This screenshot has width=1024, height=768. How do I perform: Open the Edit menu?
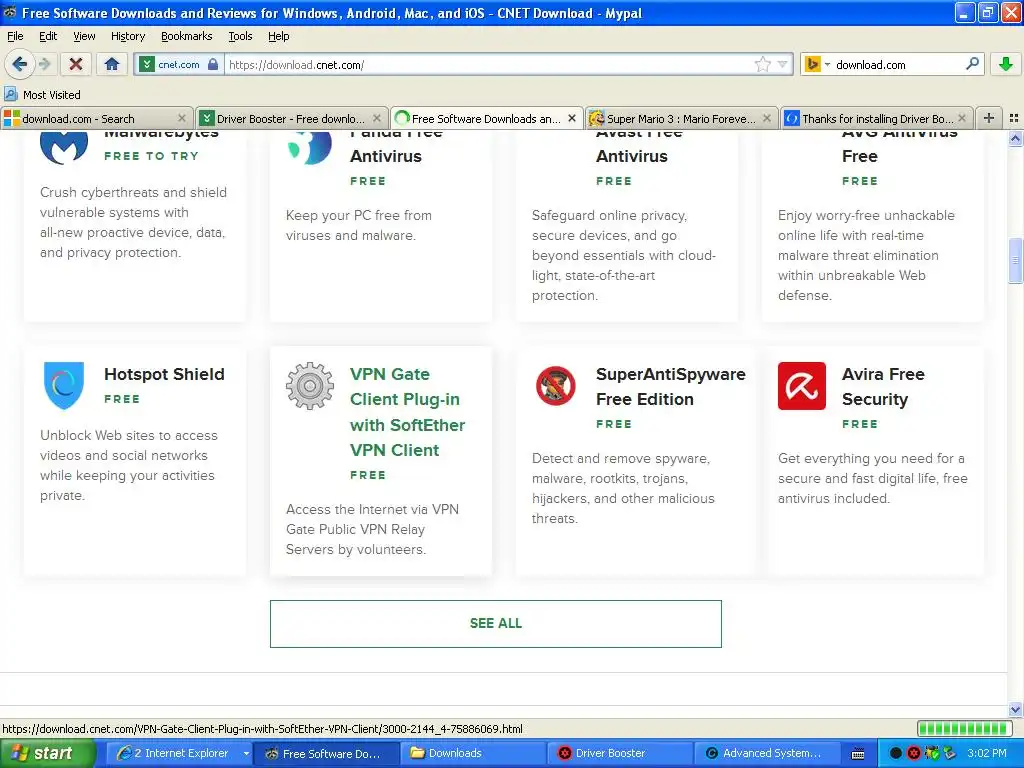click(x=48, y=36)
